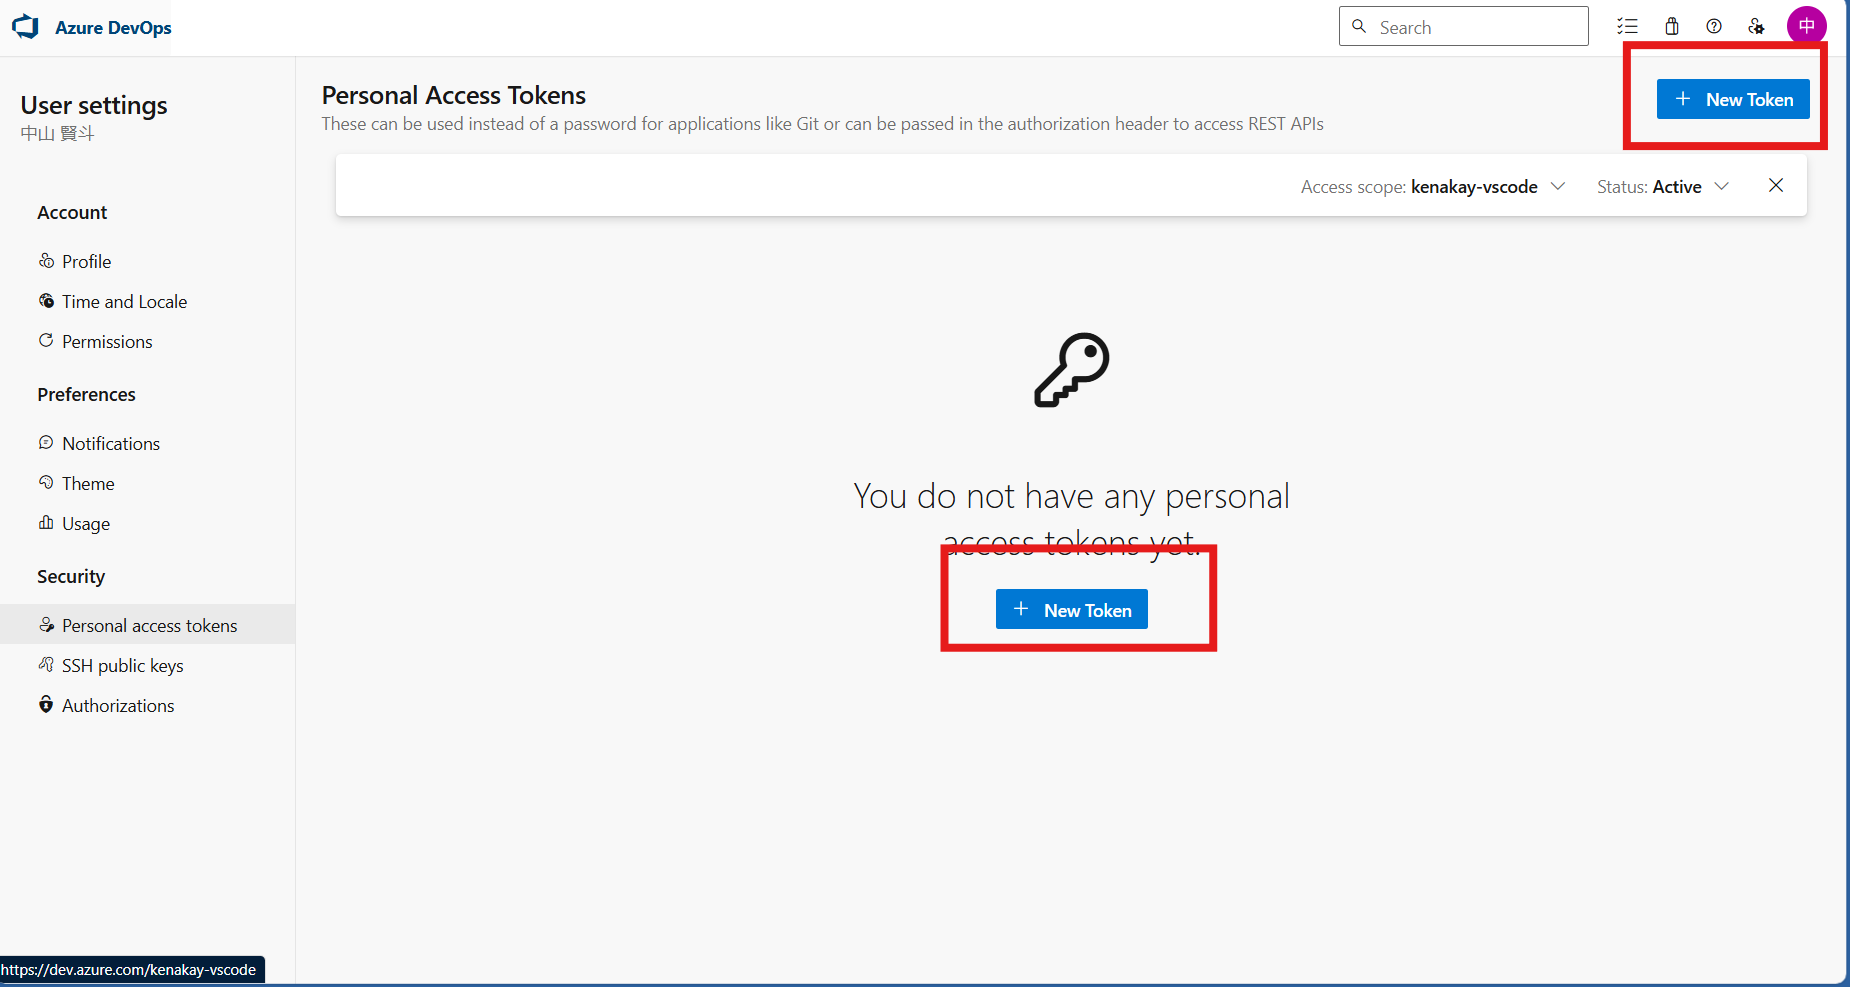Open the Profile settings page
1850x987 pixels.
tap(86, 262)
